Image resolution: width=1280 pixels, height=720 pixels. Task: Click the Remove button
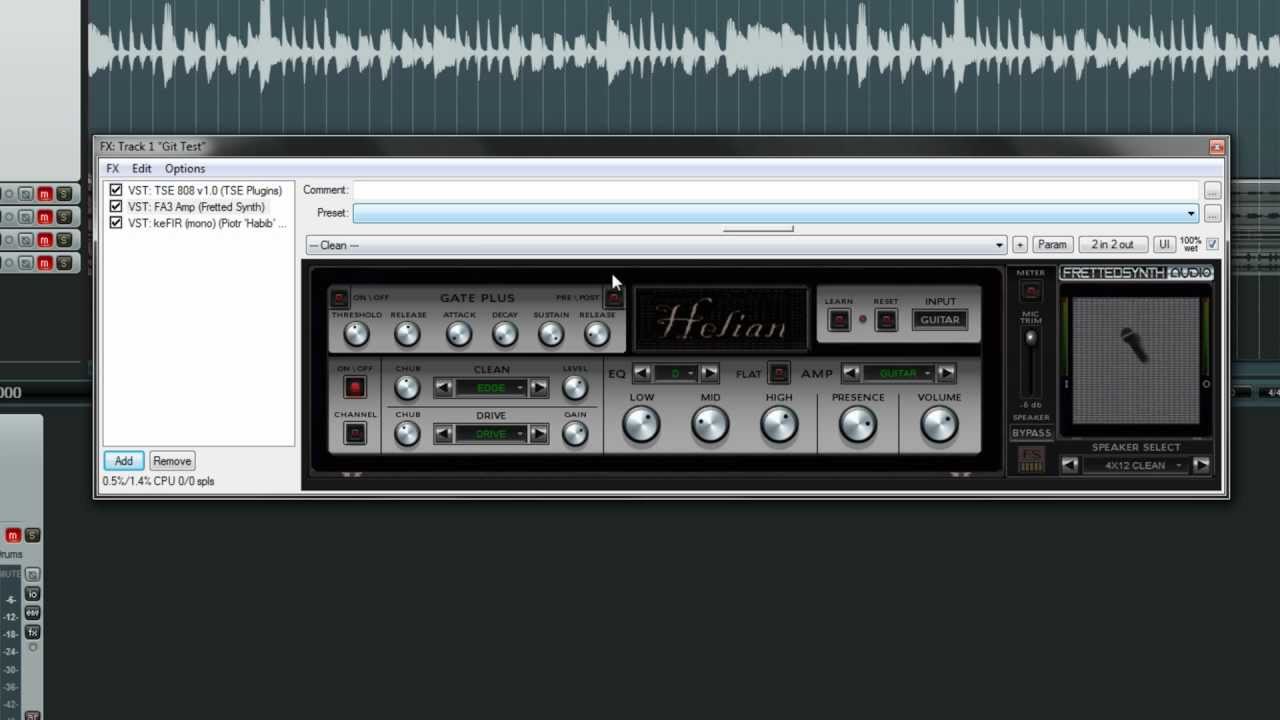coord(172,461)
